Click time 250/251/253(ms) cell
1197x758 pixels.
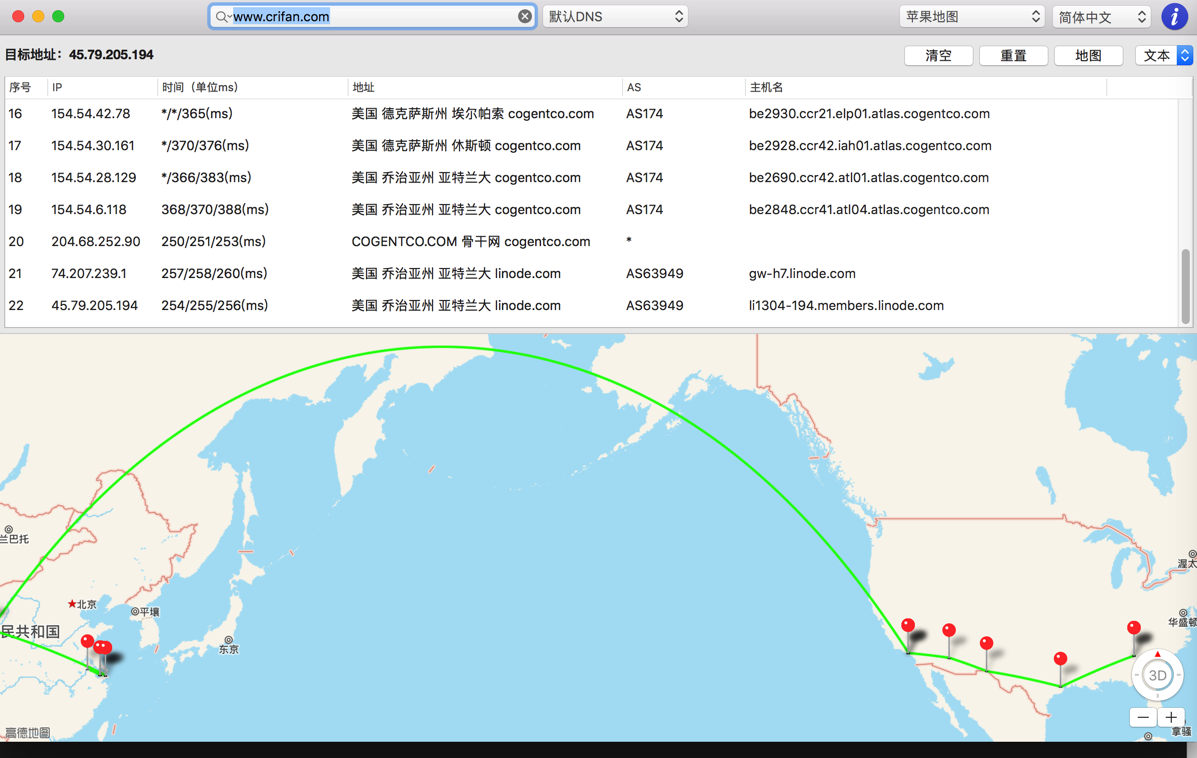213,242
